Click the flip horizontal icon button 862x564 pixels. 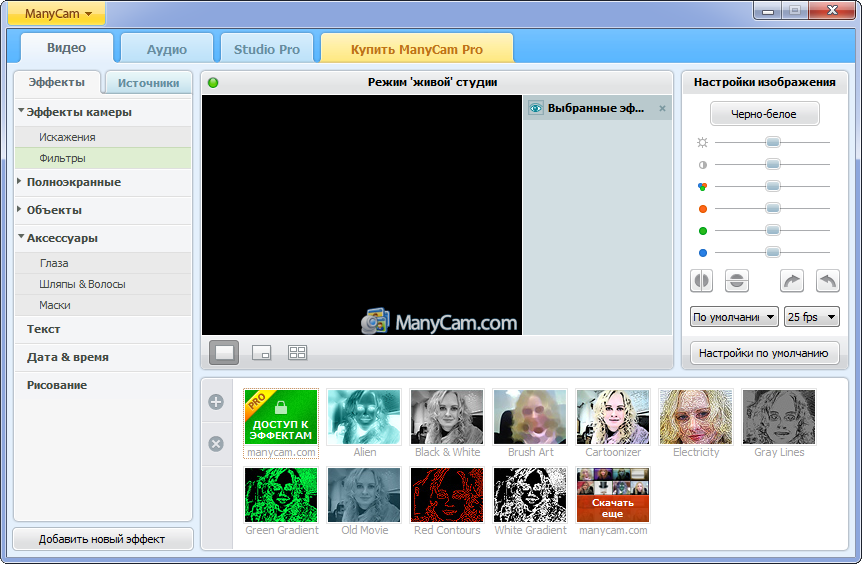tap(702, 281)
